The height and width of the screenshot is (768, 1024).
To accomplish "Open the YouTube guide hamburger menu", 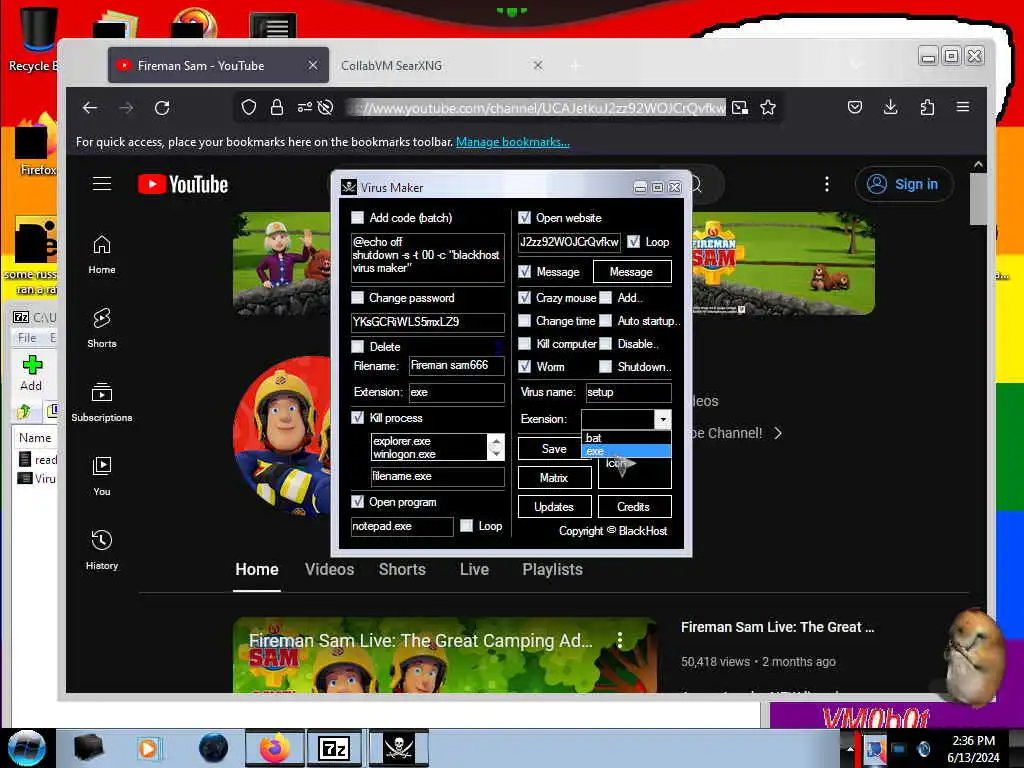I will (102, 184).
